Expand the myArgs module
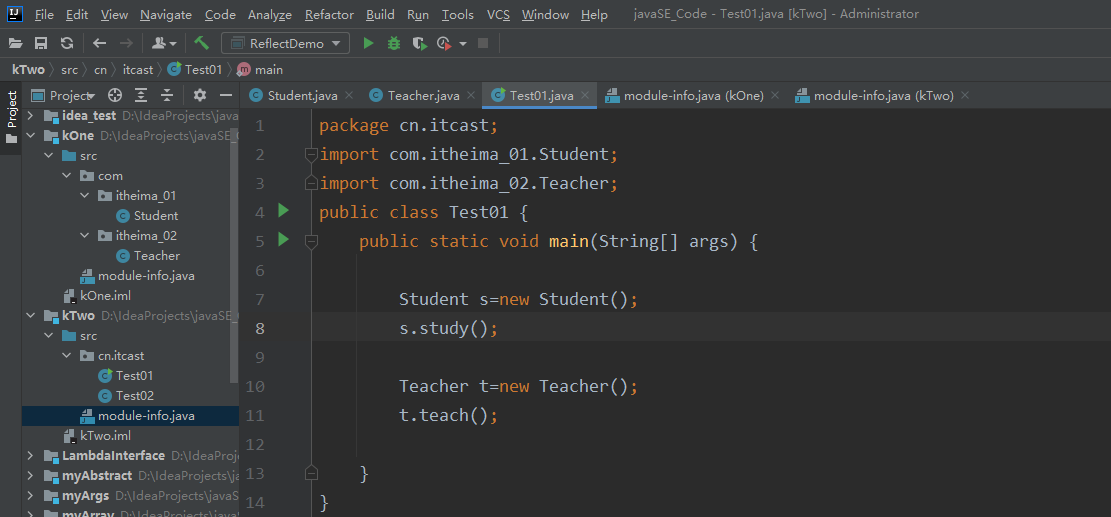This screenshot has height=517, width=1111. (30, 495)
